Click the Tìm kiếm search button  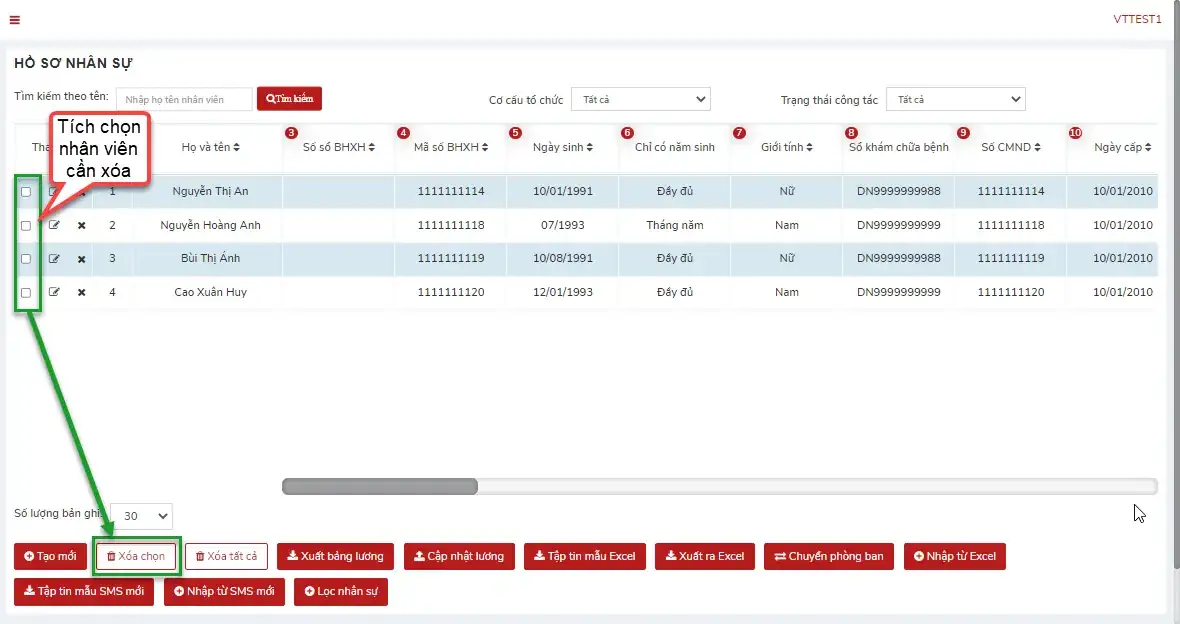click(289, 99)
